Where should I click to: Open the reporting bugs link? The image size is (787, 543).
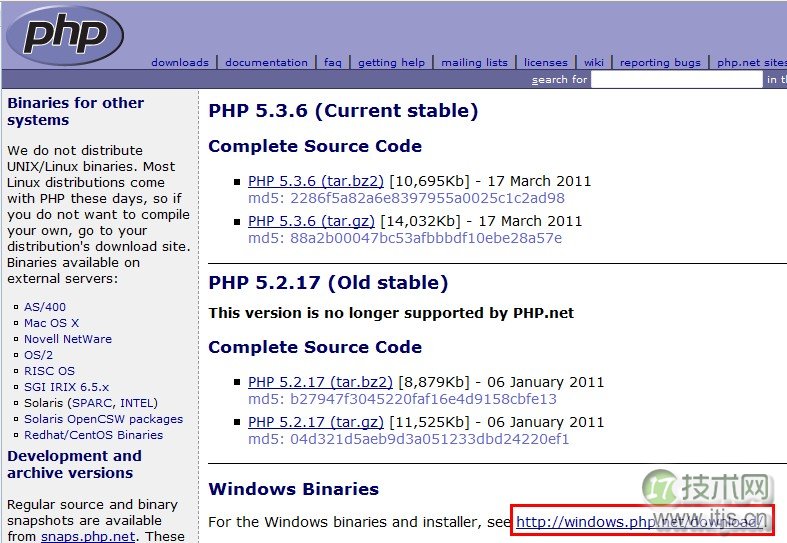tap(660, 63)
